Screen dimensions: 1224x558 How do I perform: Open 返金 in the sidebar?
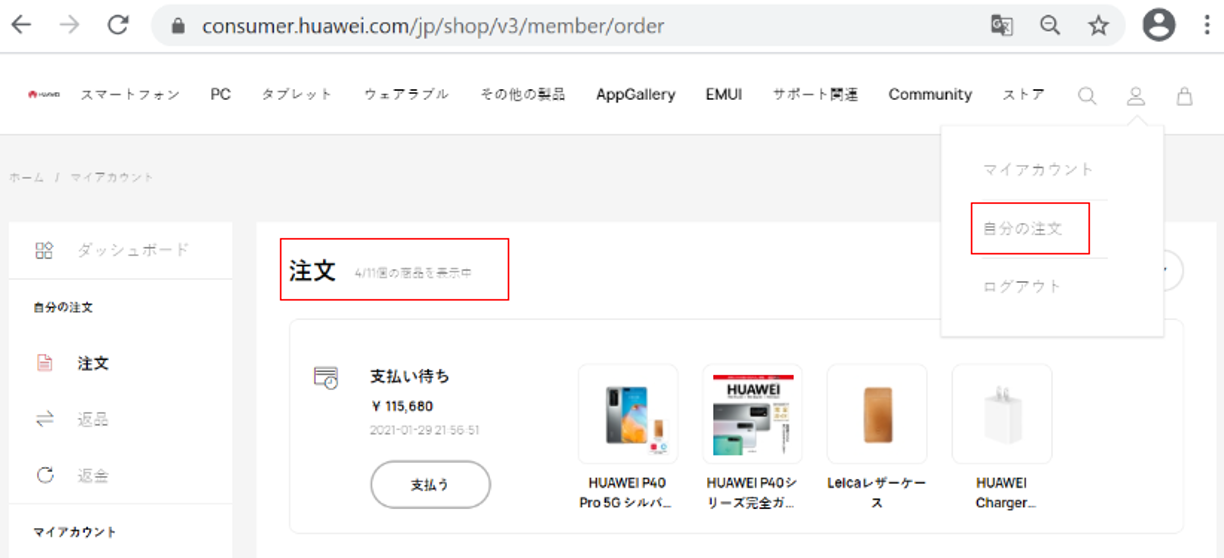(93, 476)
